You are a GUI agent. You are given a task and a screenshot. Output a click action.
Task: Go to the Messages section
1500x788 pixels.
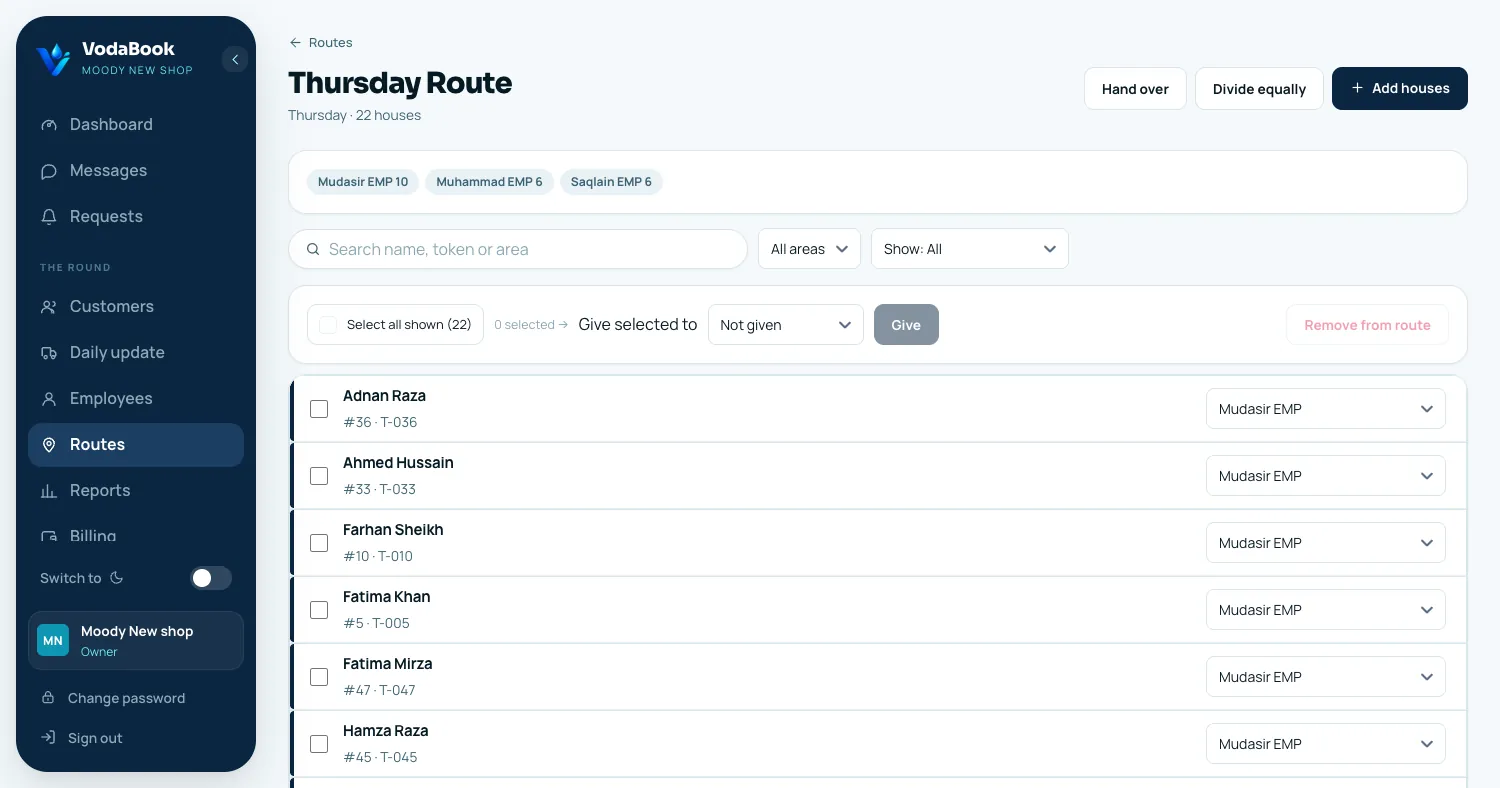click(136, 171)
